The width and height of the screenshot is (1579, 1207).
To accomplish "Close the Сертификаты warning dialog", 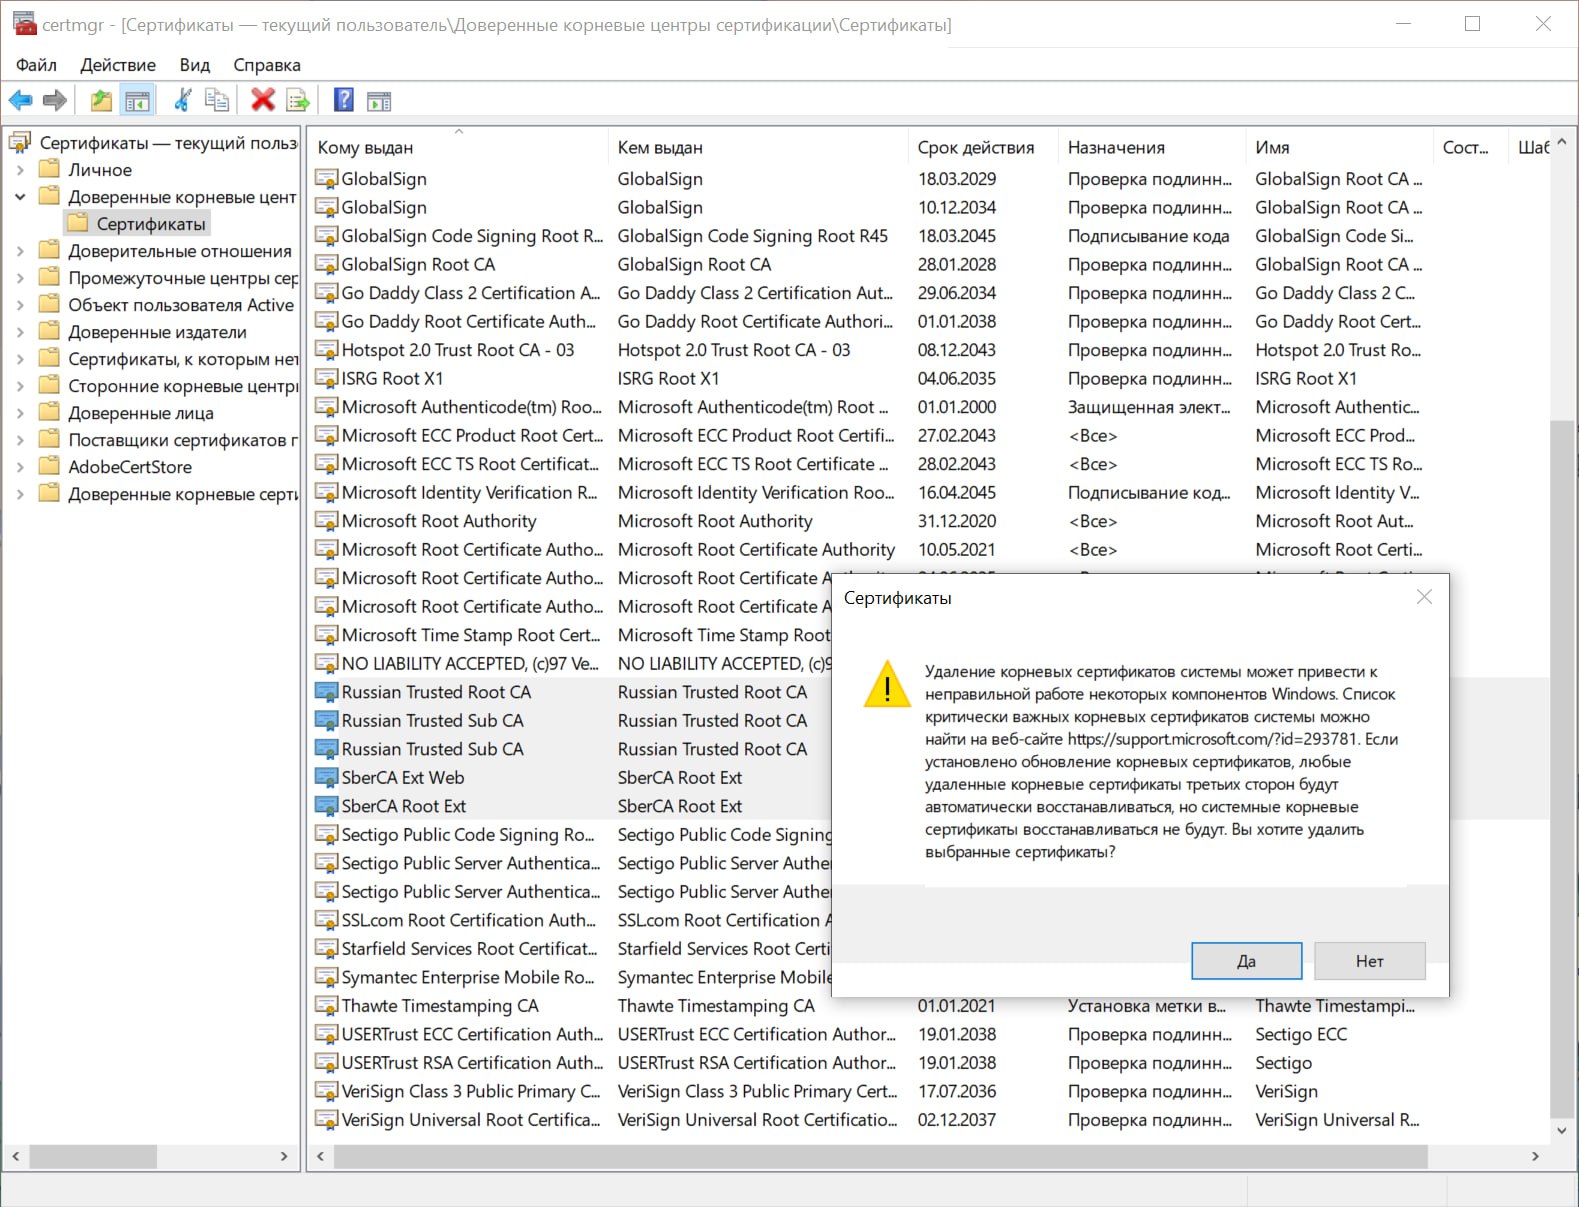I will (1425, 597).
